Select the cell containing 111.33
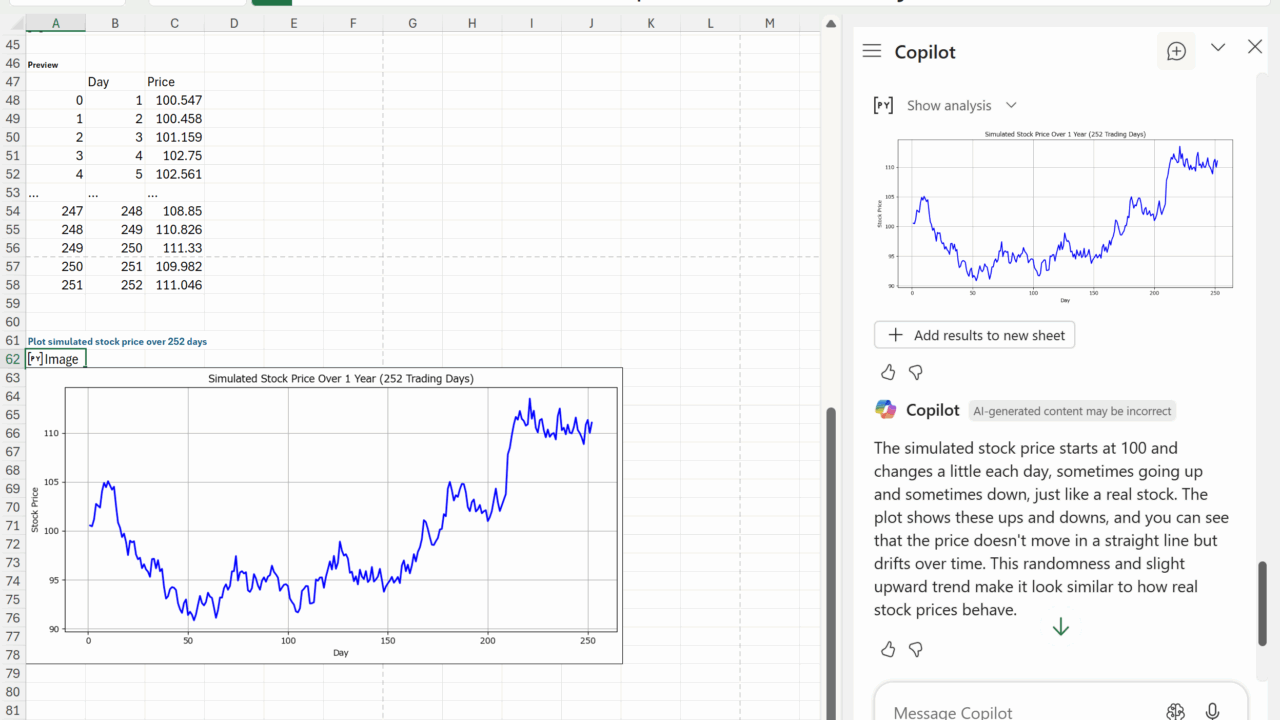The width and height of the screenshot is (1280, 720). point(174,248)
